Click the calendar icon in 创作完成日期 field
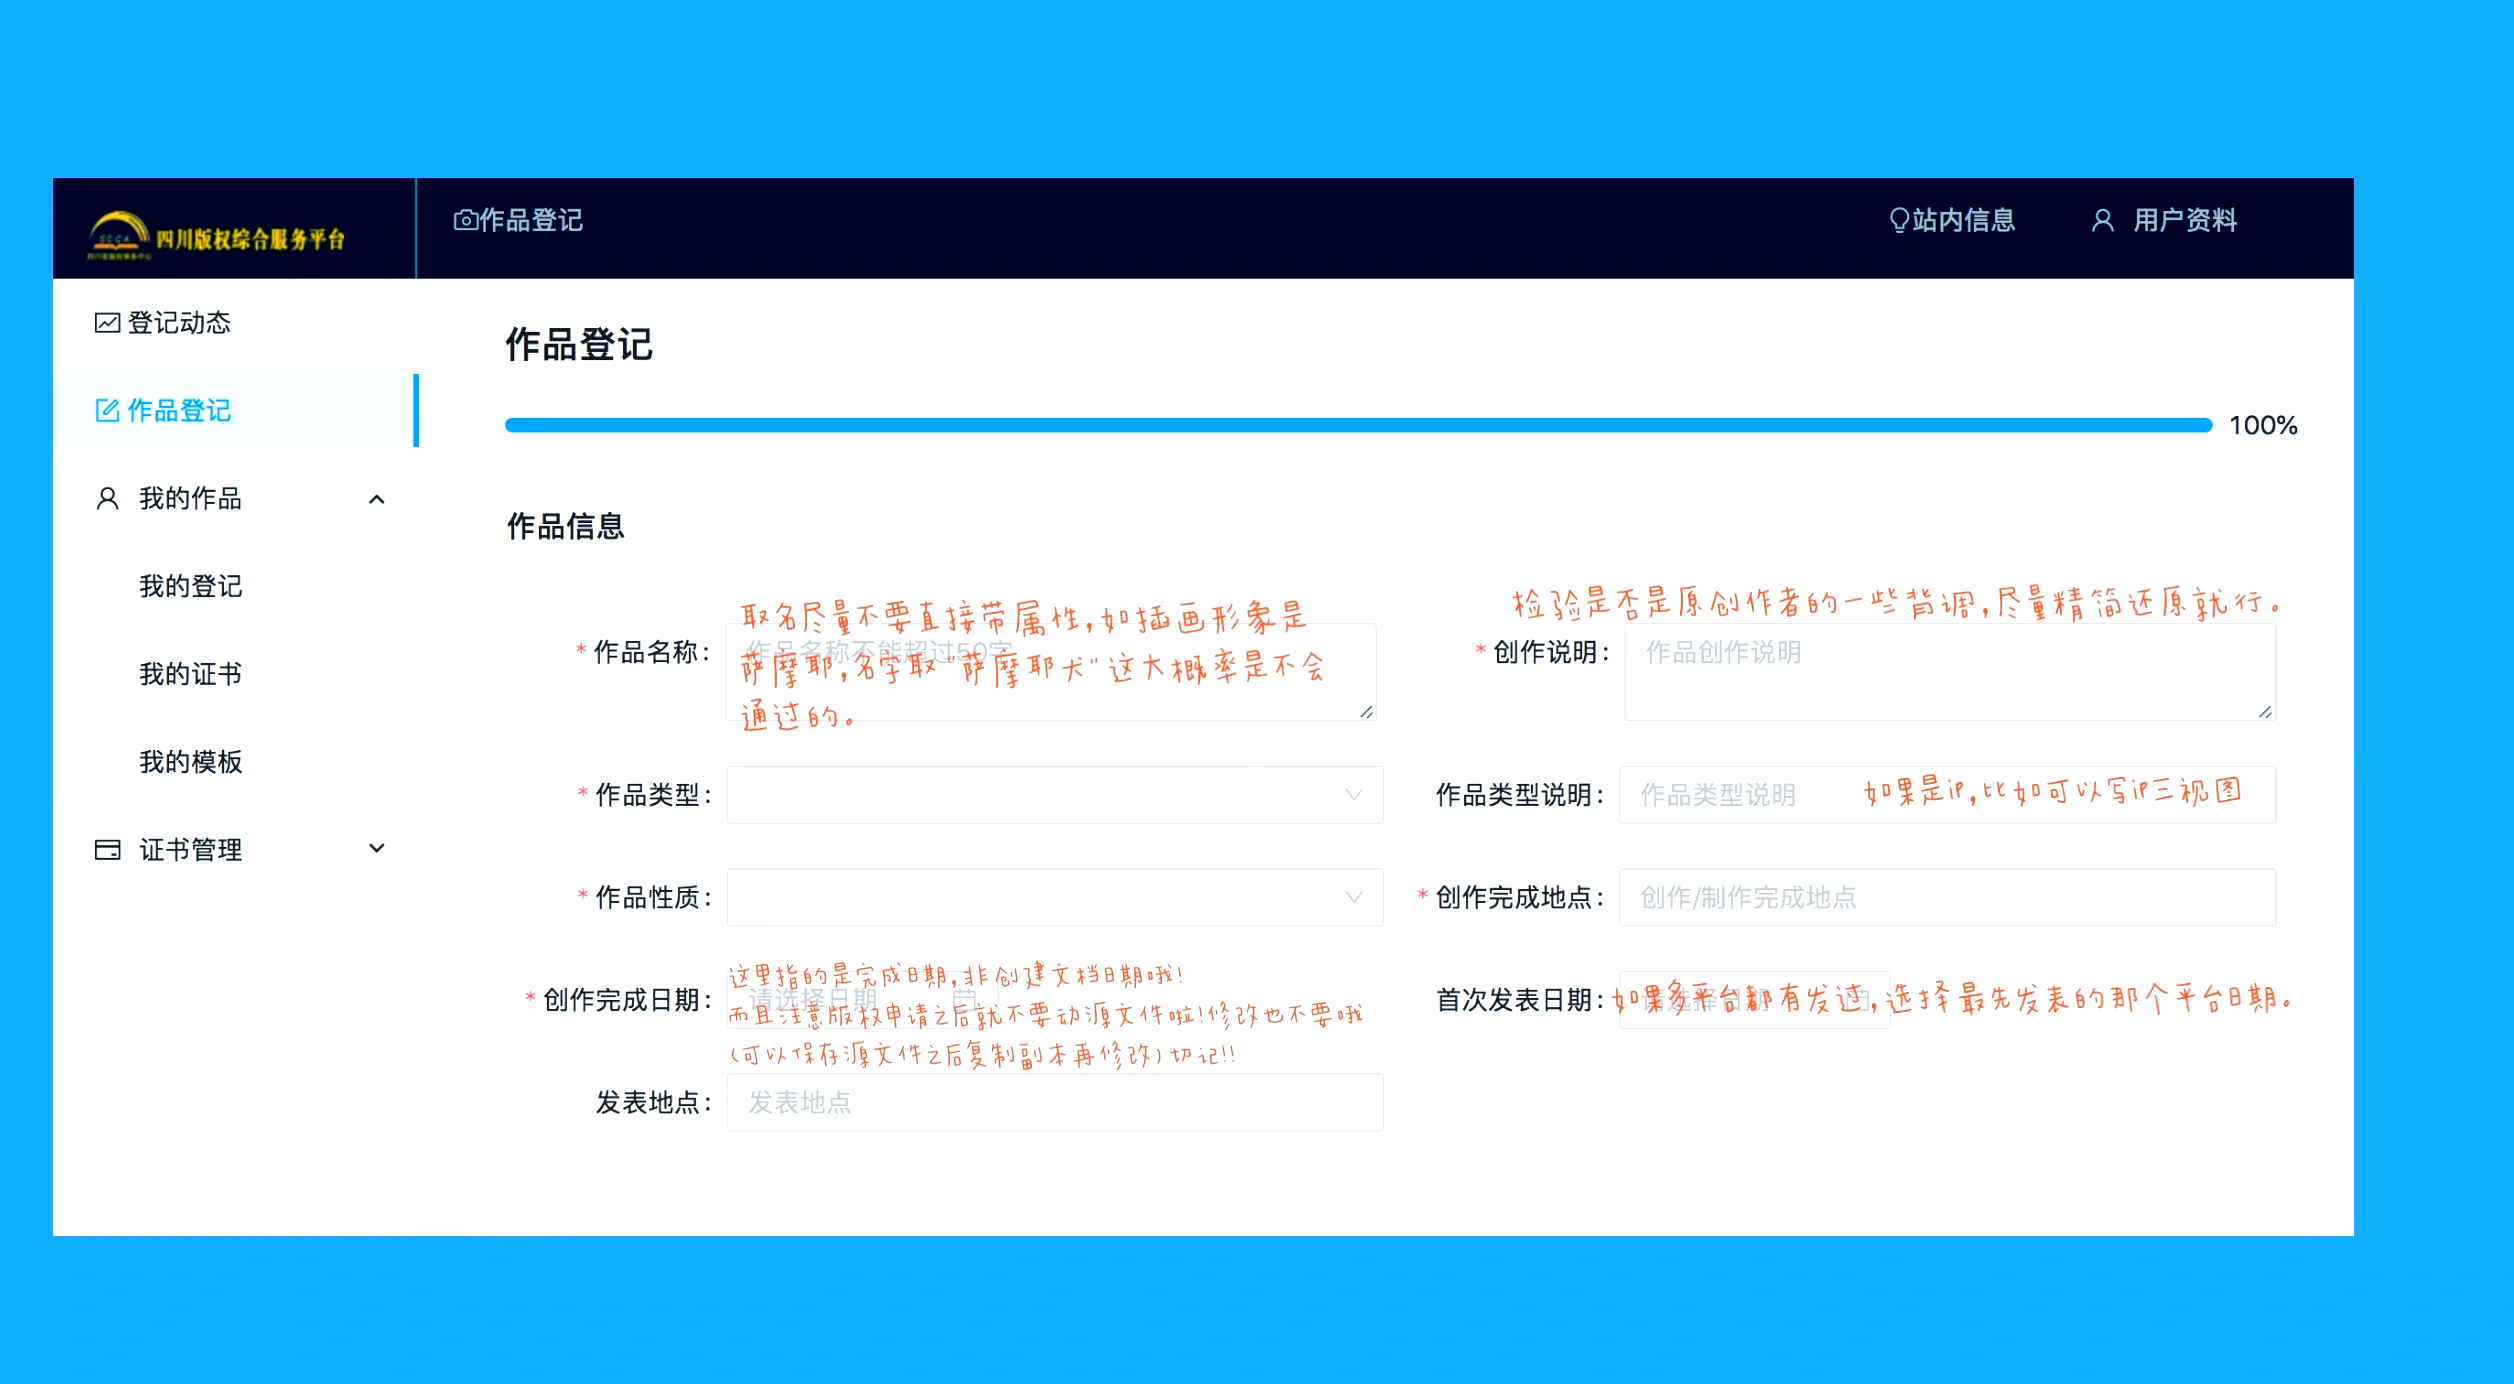The width and height of the screenshot is (2514, 1384). pos(964,1000)
